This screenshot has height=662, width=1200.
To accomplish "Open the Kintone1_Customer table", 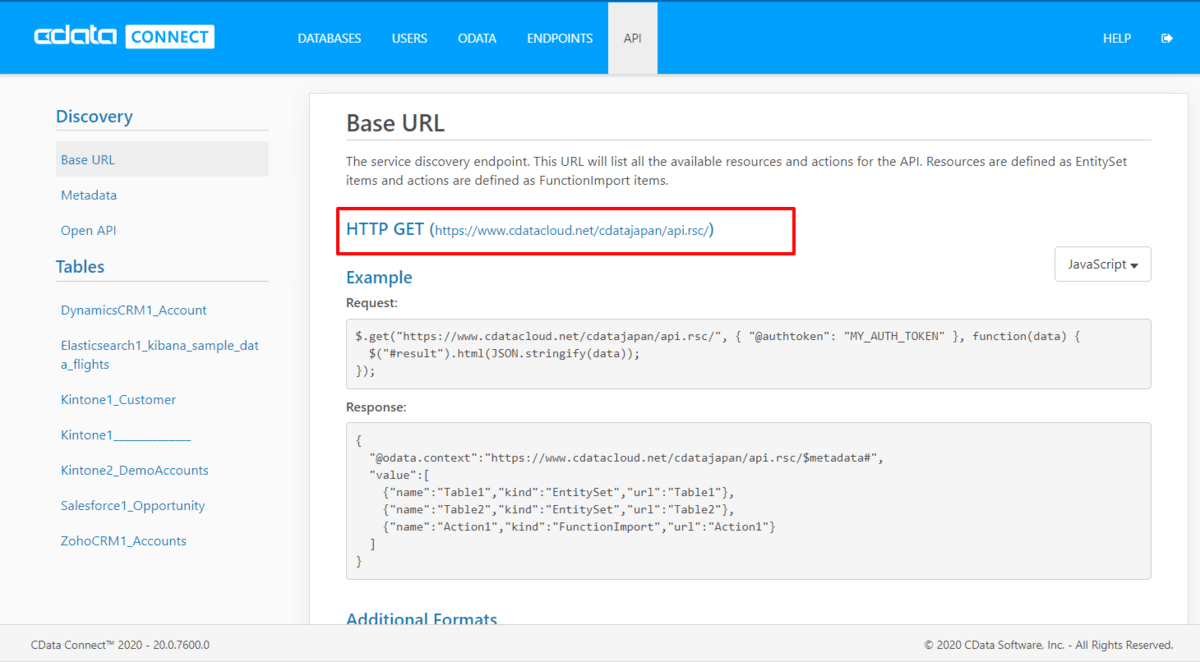I will [x=118, y=400].
